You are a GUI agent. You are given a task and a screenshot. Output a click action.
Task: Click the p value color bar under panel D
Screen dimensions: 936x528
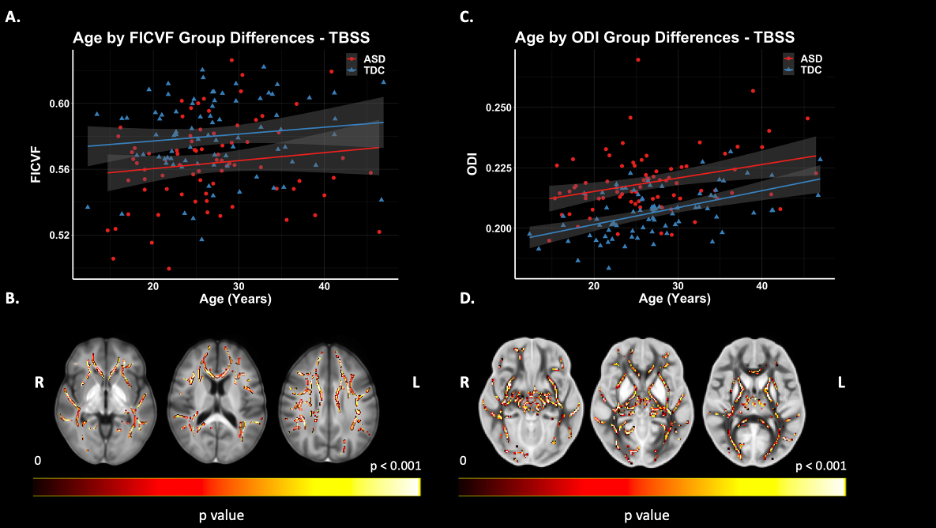point(652,487)
